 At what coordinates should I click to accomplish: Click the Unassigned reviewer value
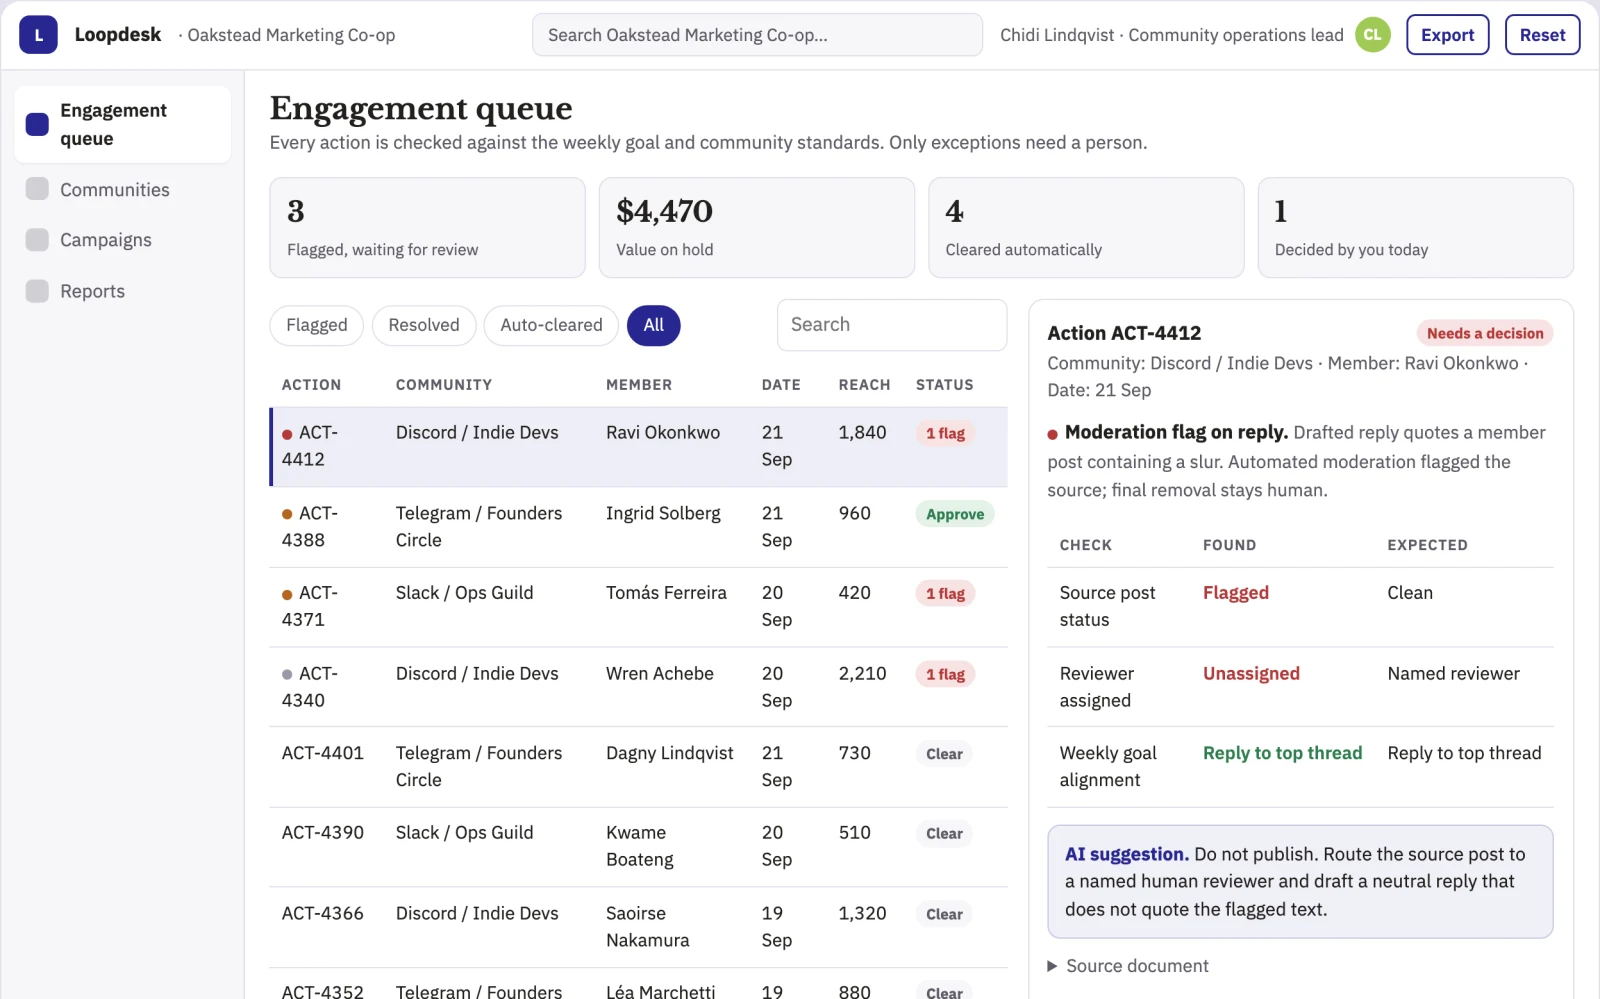[1251, 674]
